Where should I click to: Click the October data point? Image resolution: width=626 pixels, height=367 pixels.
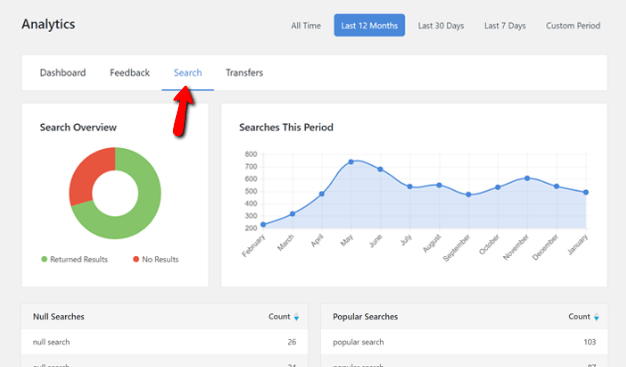click(498, 187)
